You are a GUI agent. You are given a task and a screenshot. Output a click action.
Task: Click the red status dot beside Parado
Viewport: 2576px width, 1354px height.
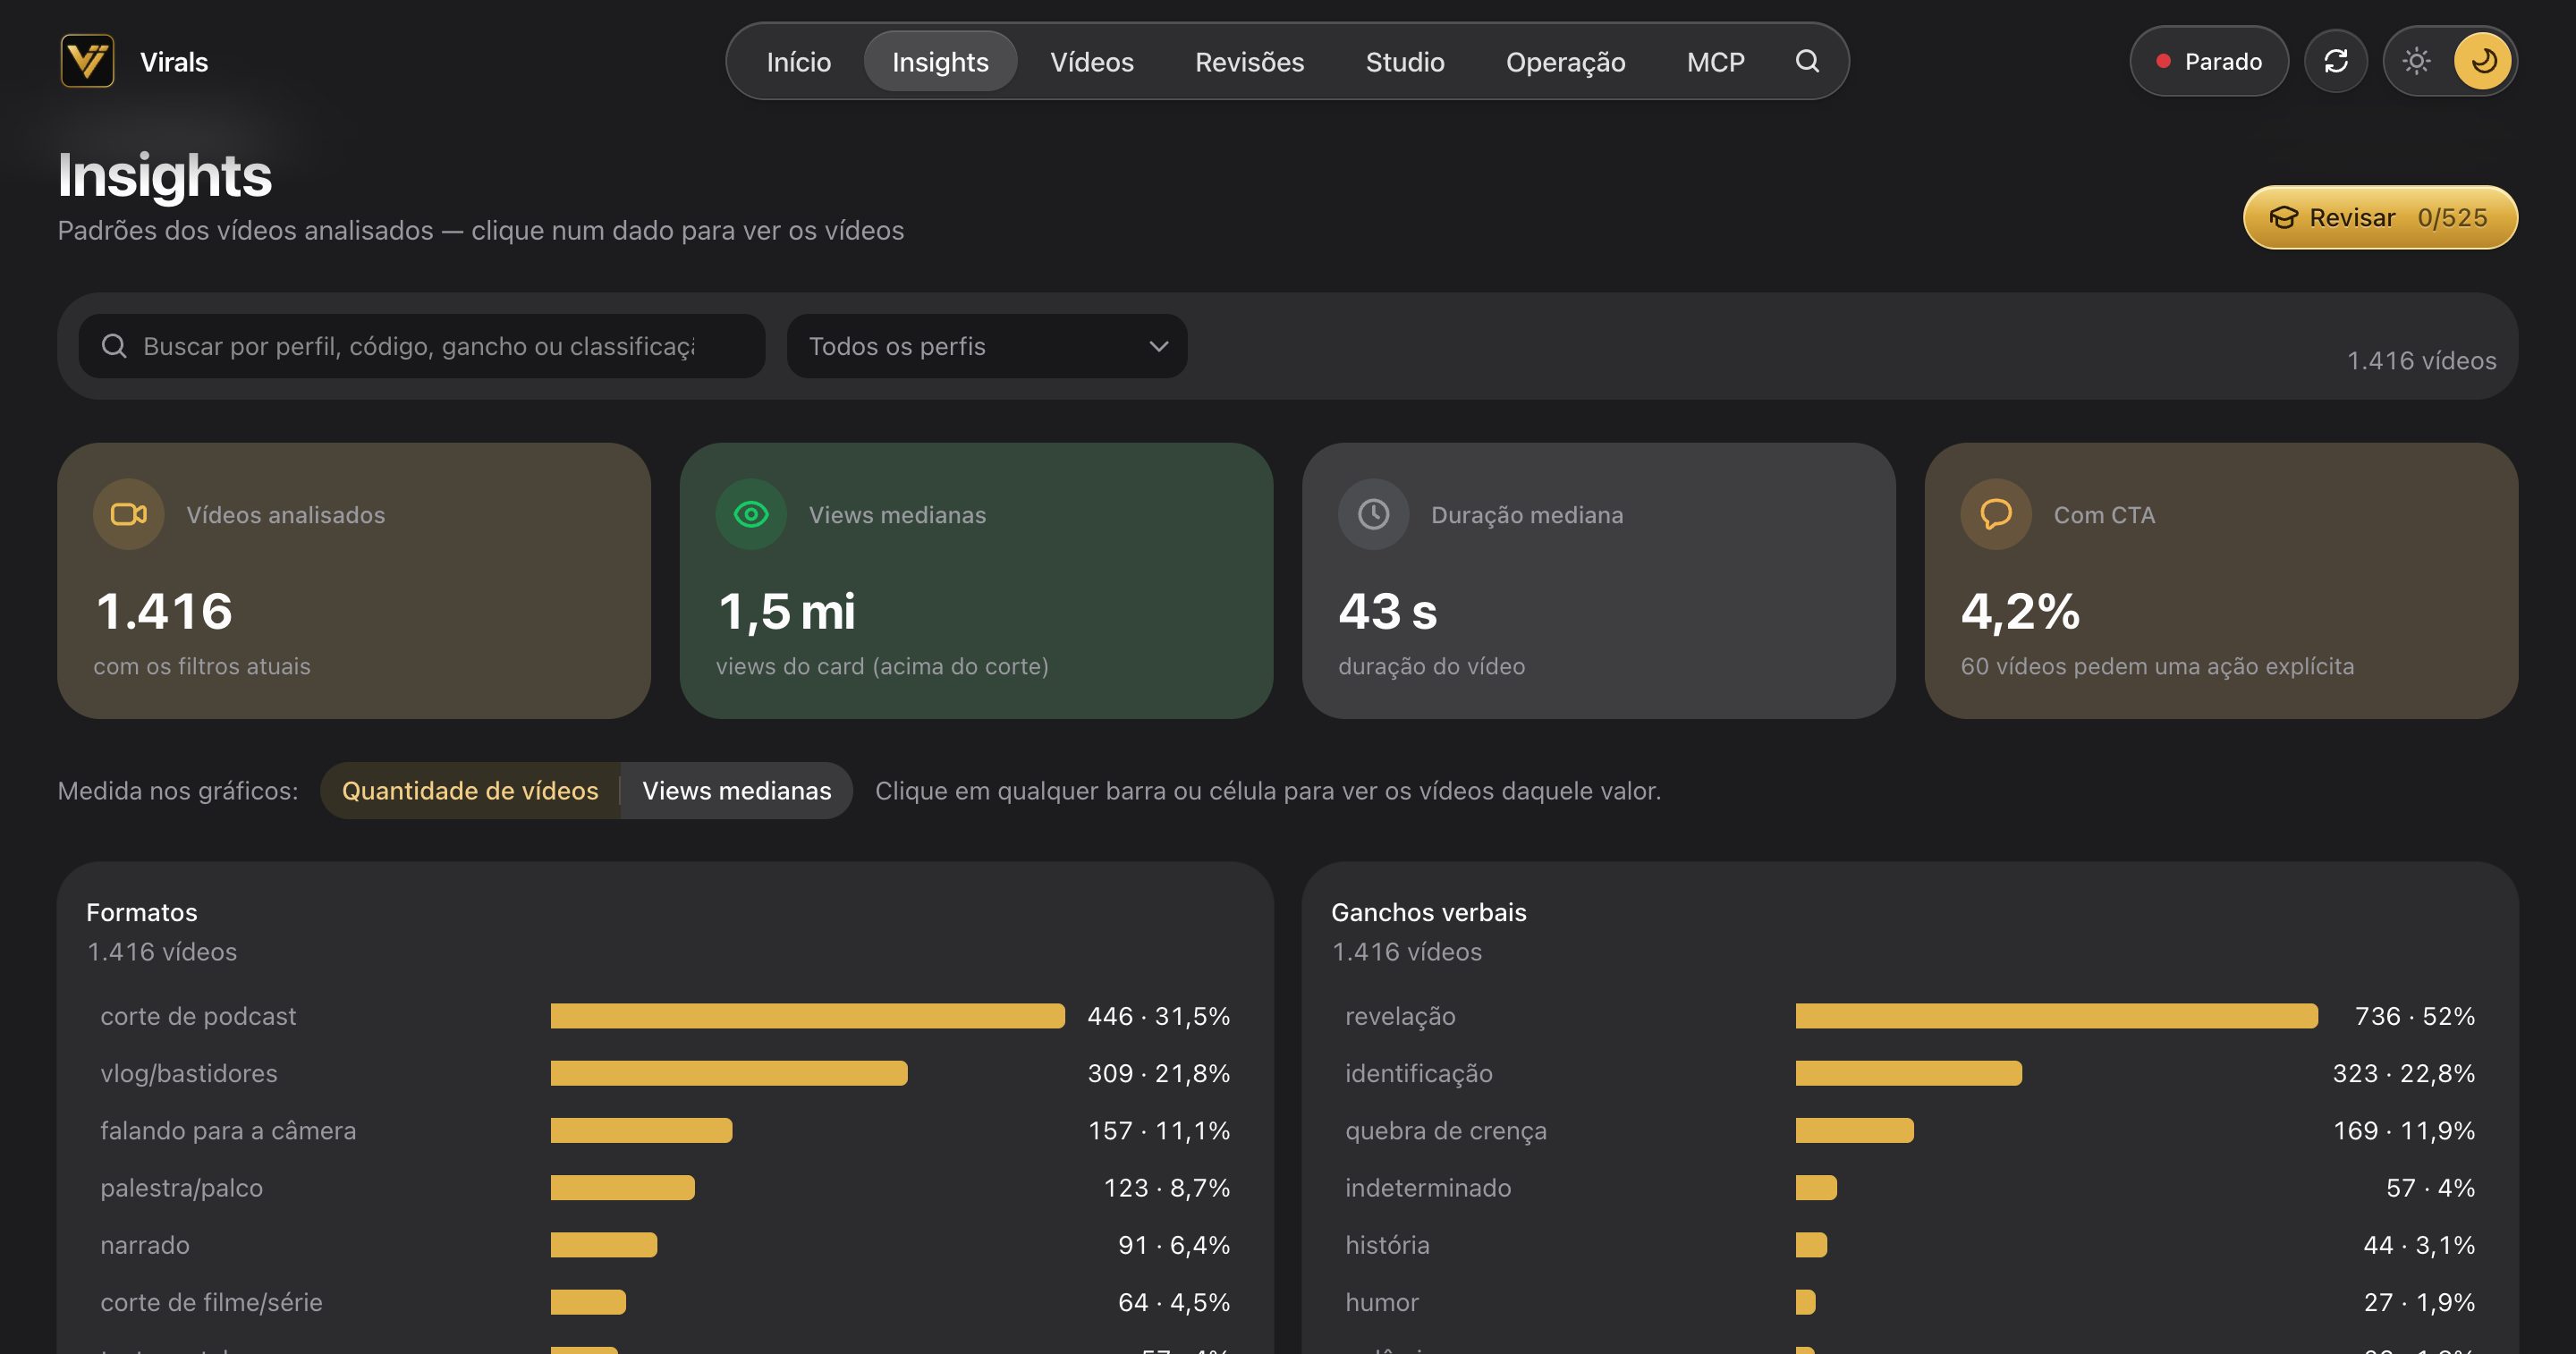(2163, 62)
